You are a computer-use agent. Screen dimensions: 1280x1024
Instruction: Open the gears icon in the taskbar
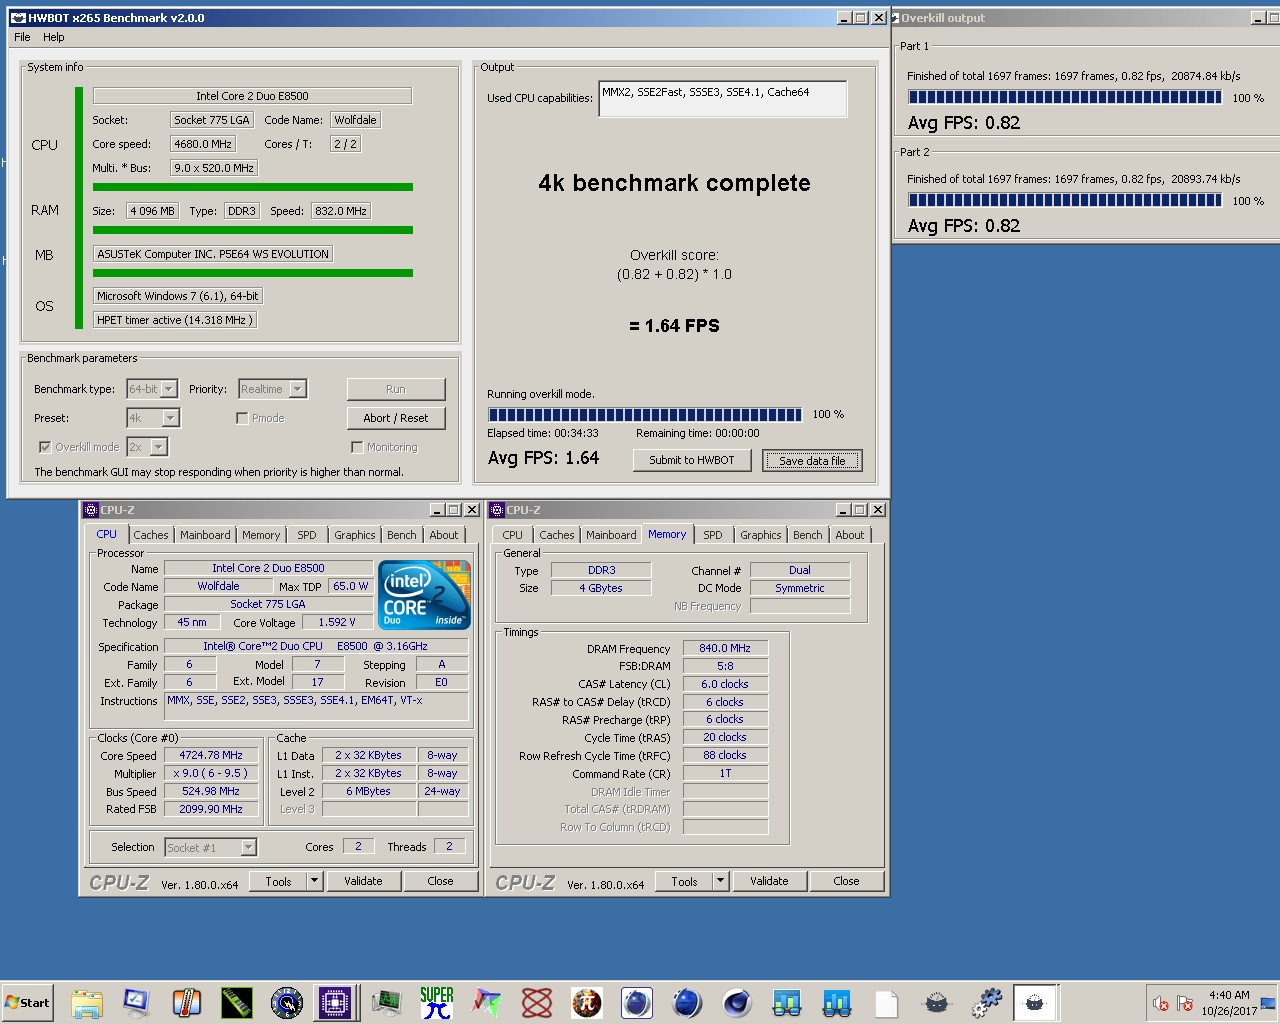[987, 1002]
